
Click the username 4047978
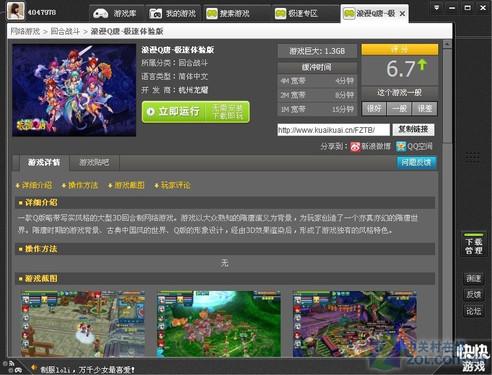click(x=42, y=12)
